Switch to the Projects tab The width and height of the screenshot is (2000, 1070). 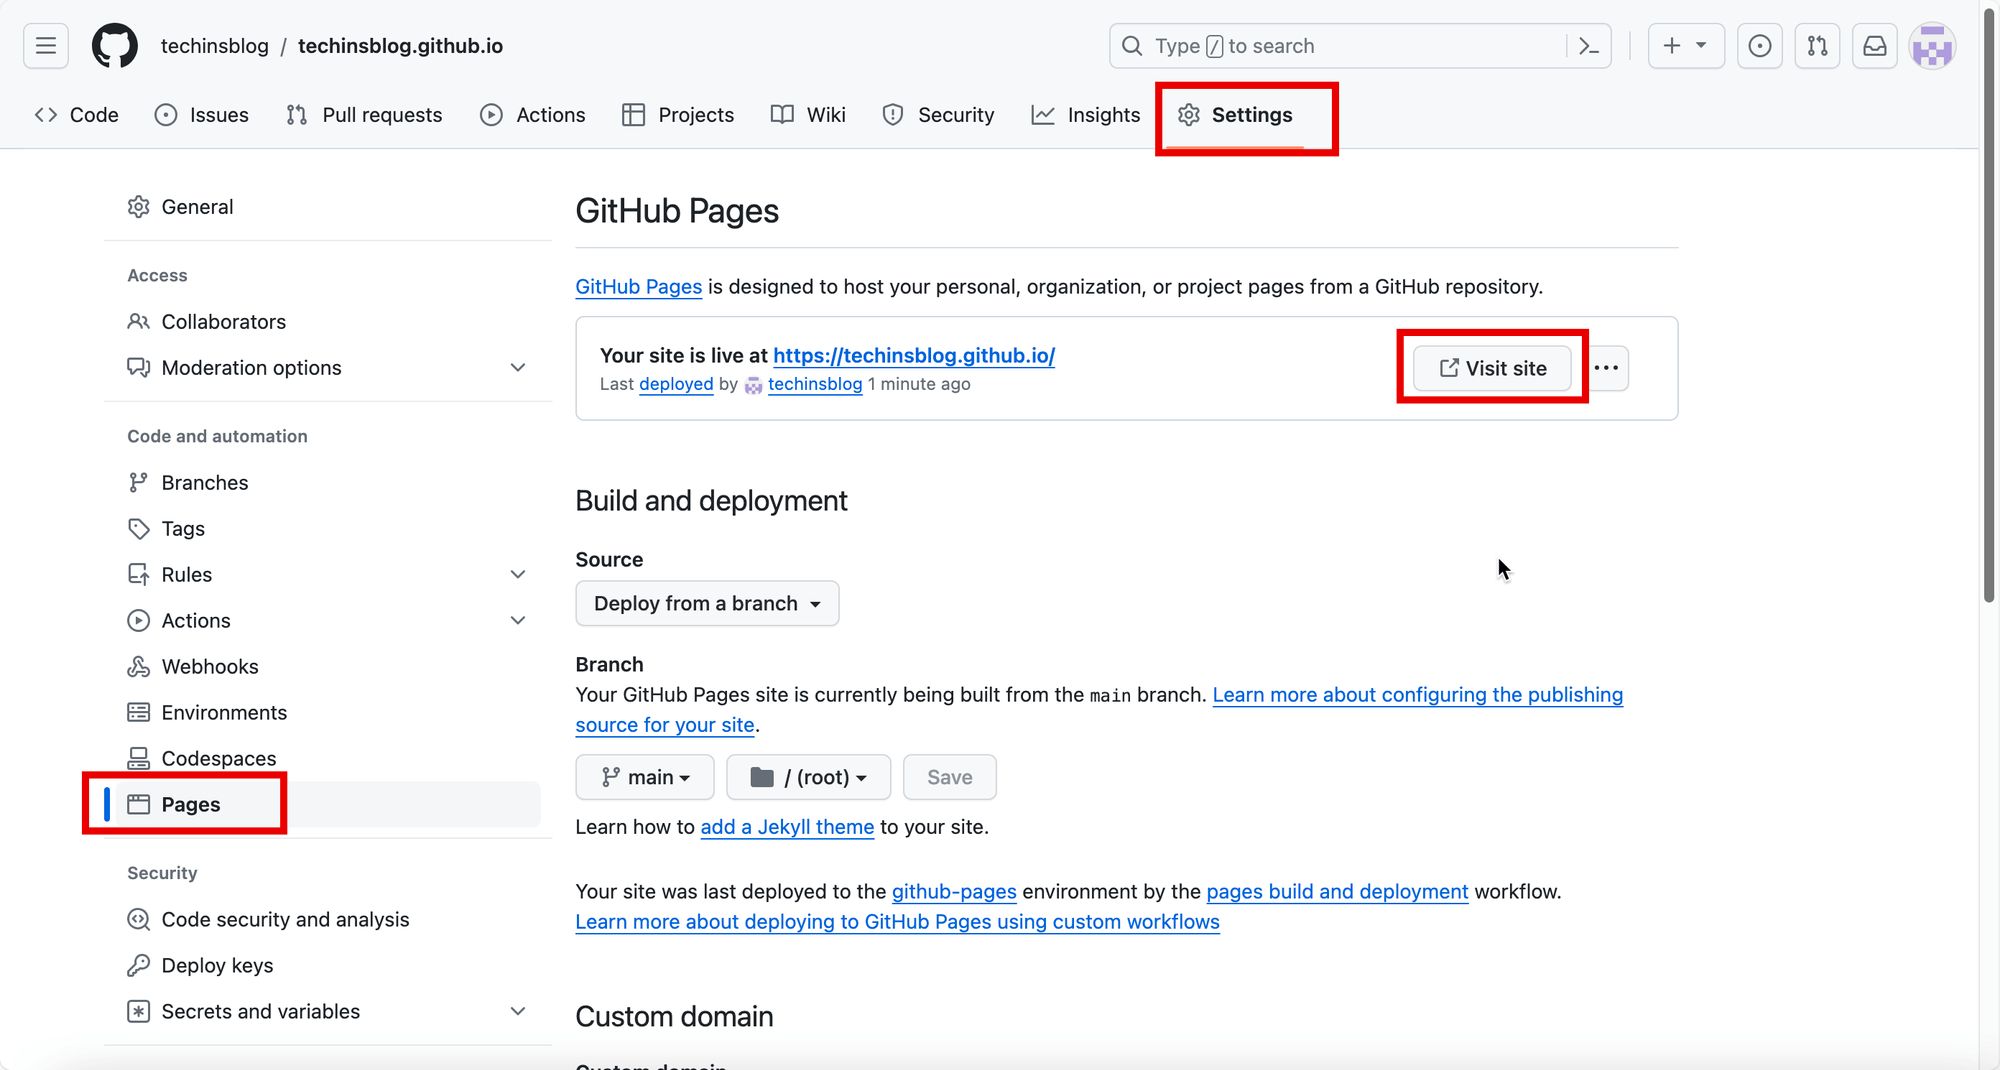[x=678, y=115]
